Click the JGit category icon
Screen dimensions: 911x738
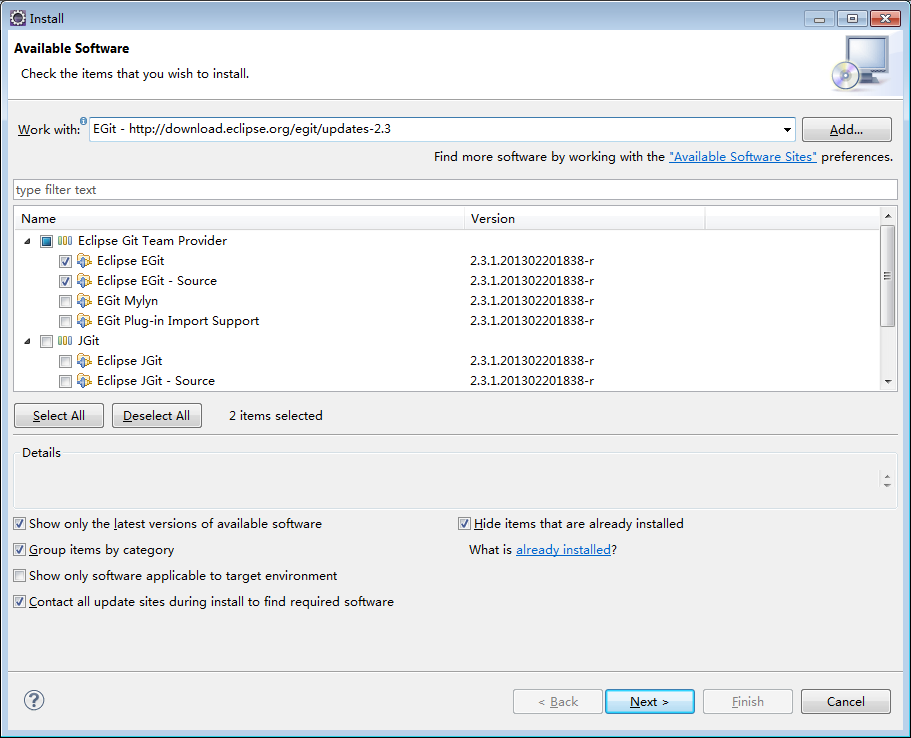coord(65,341)
